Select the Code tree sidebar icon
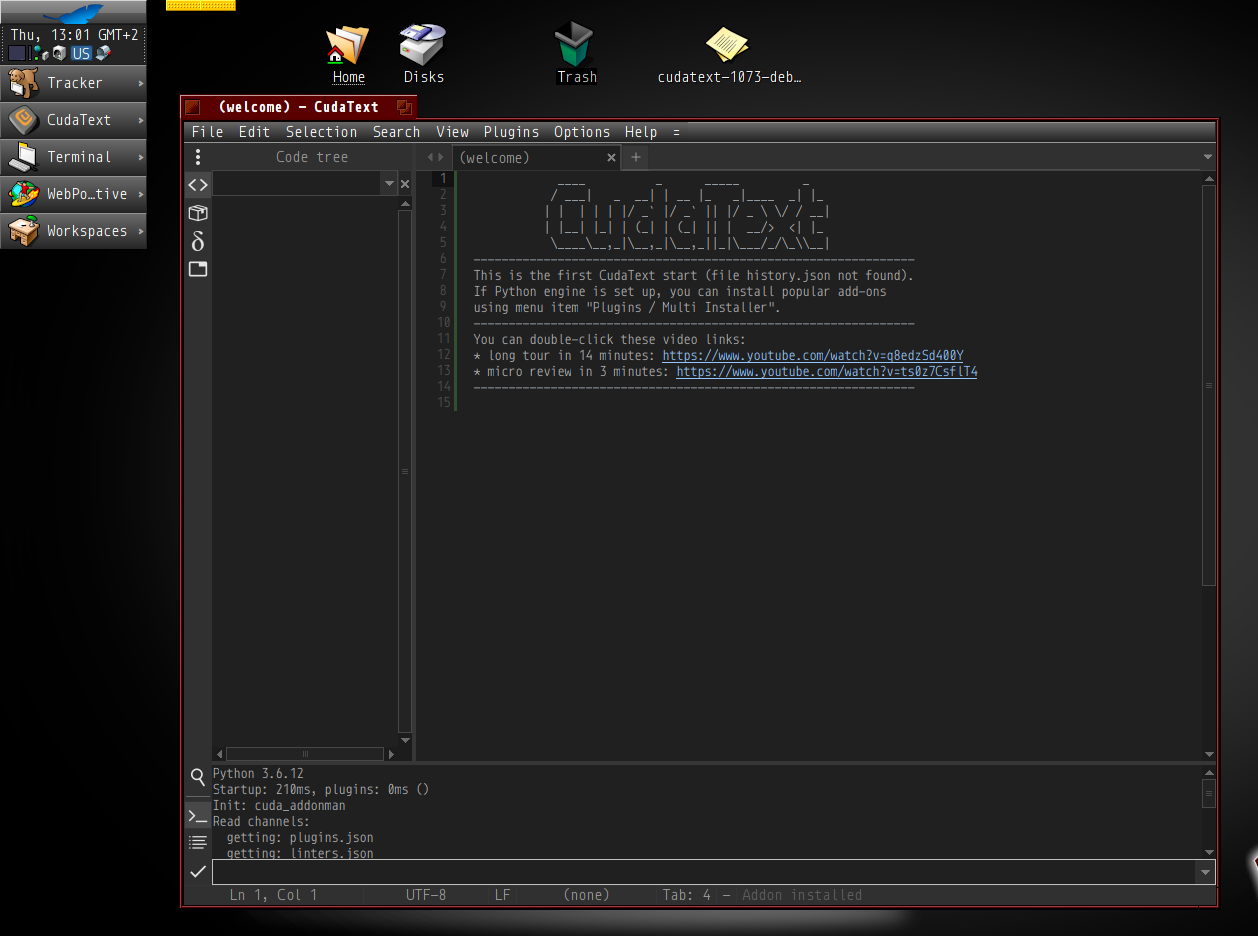Image resolution: width=1258 pixels, height=936 pixels. click(x=198, y=185)
